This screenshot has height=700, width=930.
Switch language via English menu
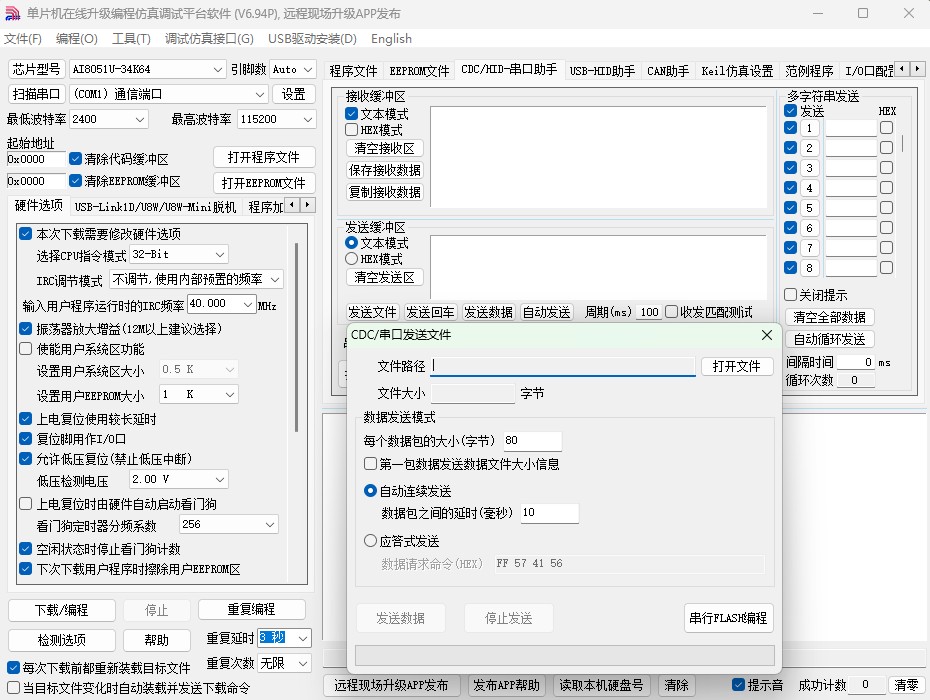(391, 39)
